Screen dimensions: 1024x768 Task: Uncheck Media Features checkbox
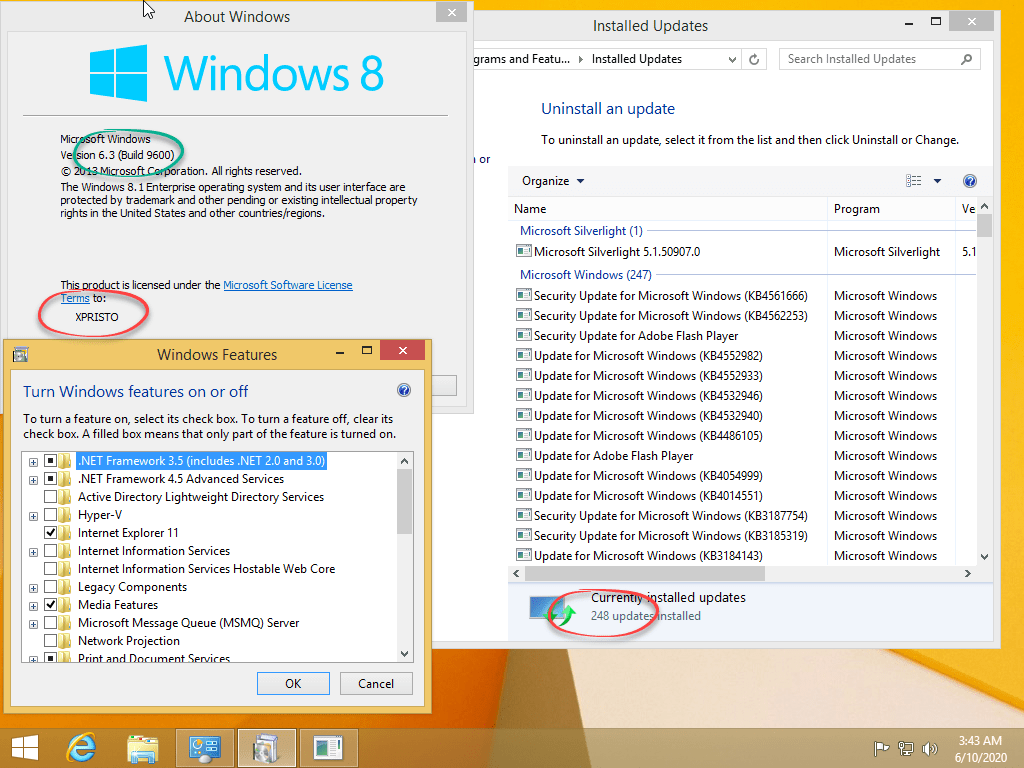click(x=50, y=604)
